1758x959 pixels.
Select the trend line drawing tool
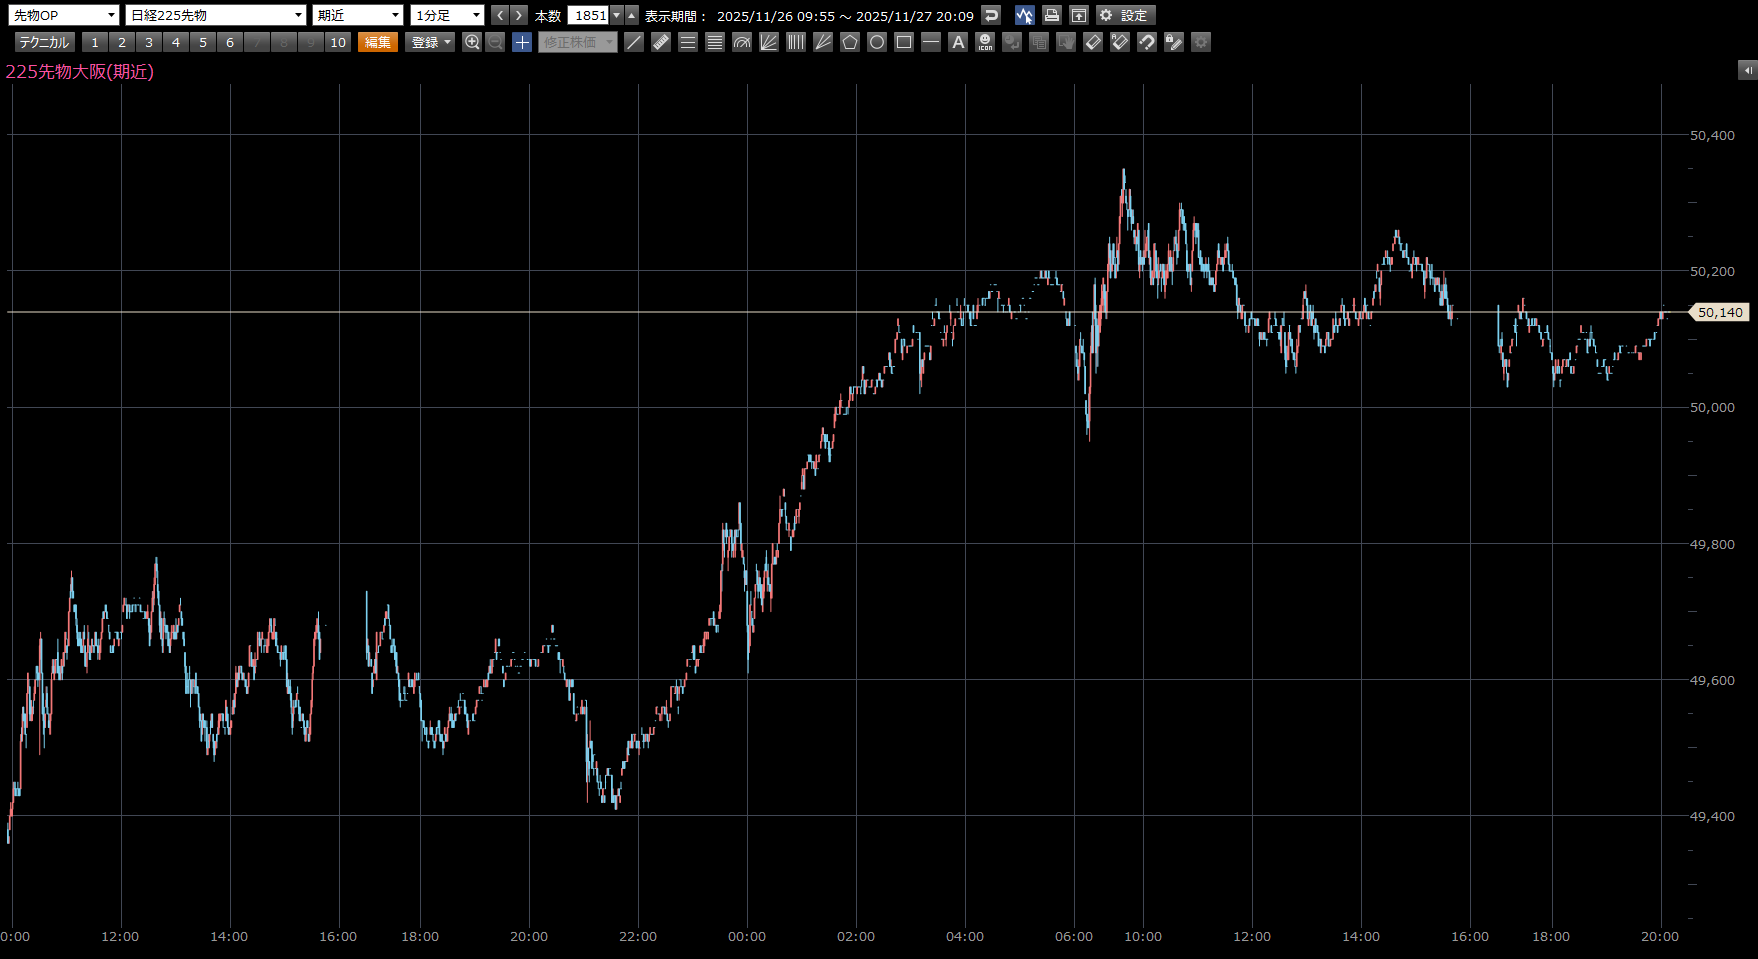click(634, 42)
